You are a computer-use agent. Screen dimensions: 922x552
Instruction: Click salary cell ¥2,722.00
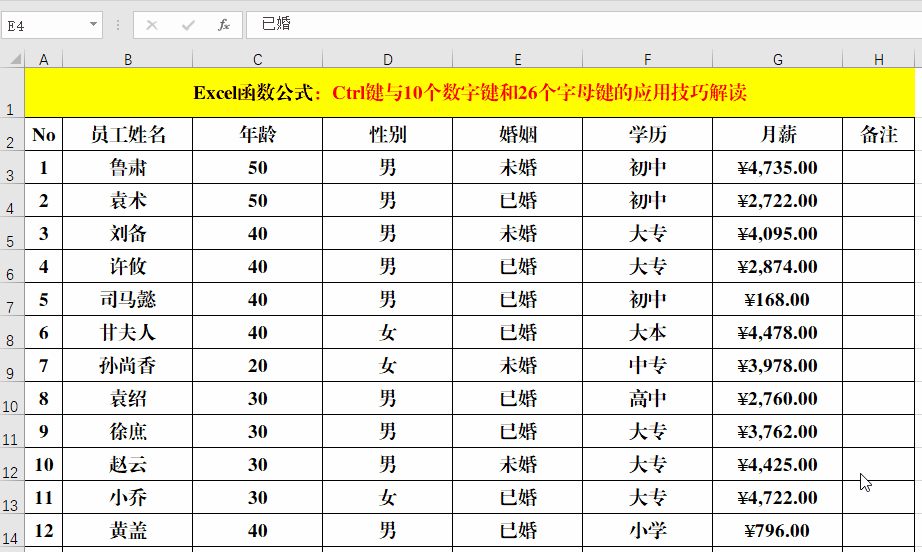(777, 200)
